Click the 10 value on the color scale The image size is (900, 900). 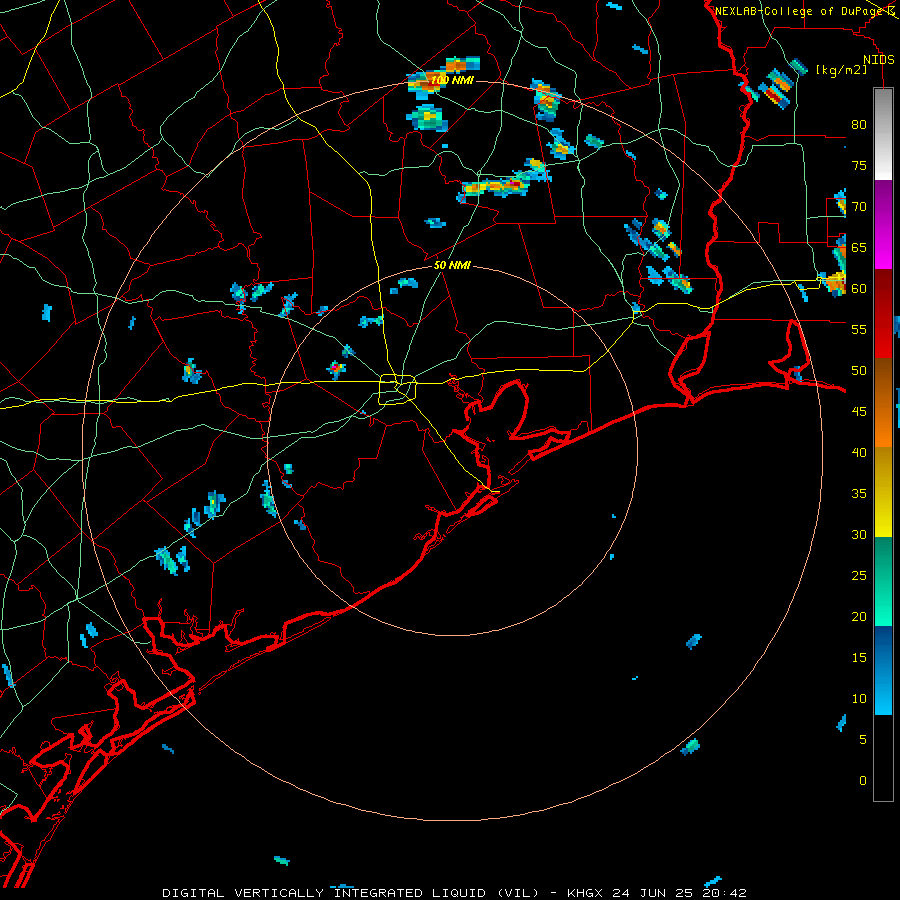[859, 699]
